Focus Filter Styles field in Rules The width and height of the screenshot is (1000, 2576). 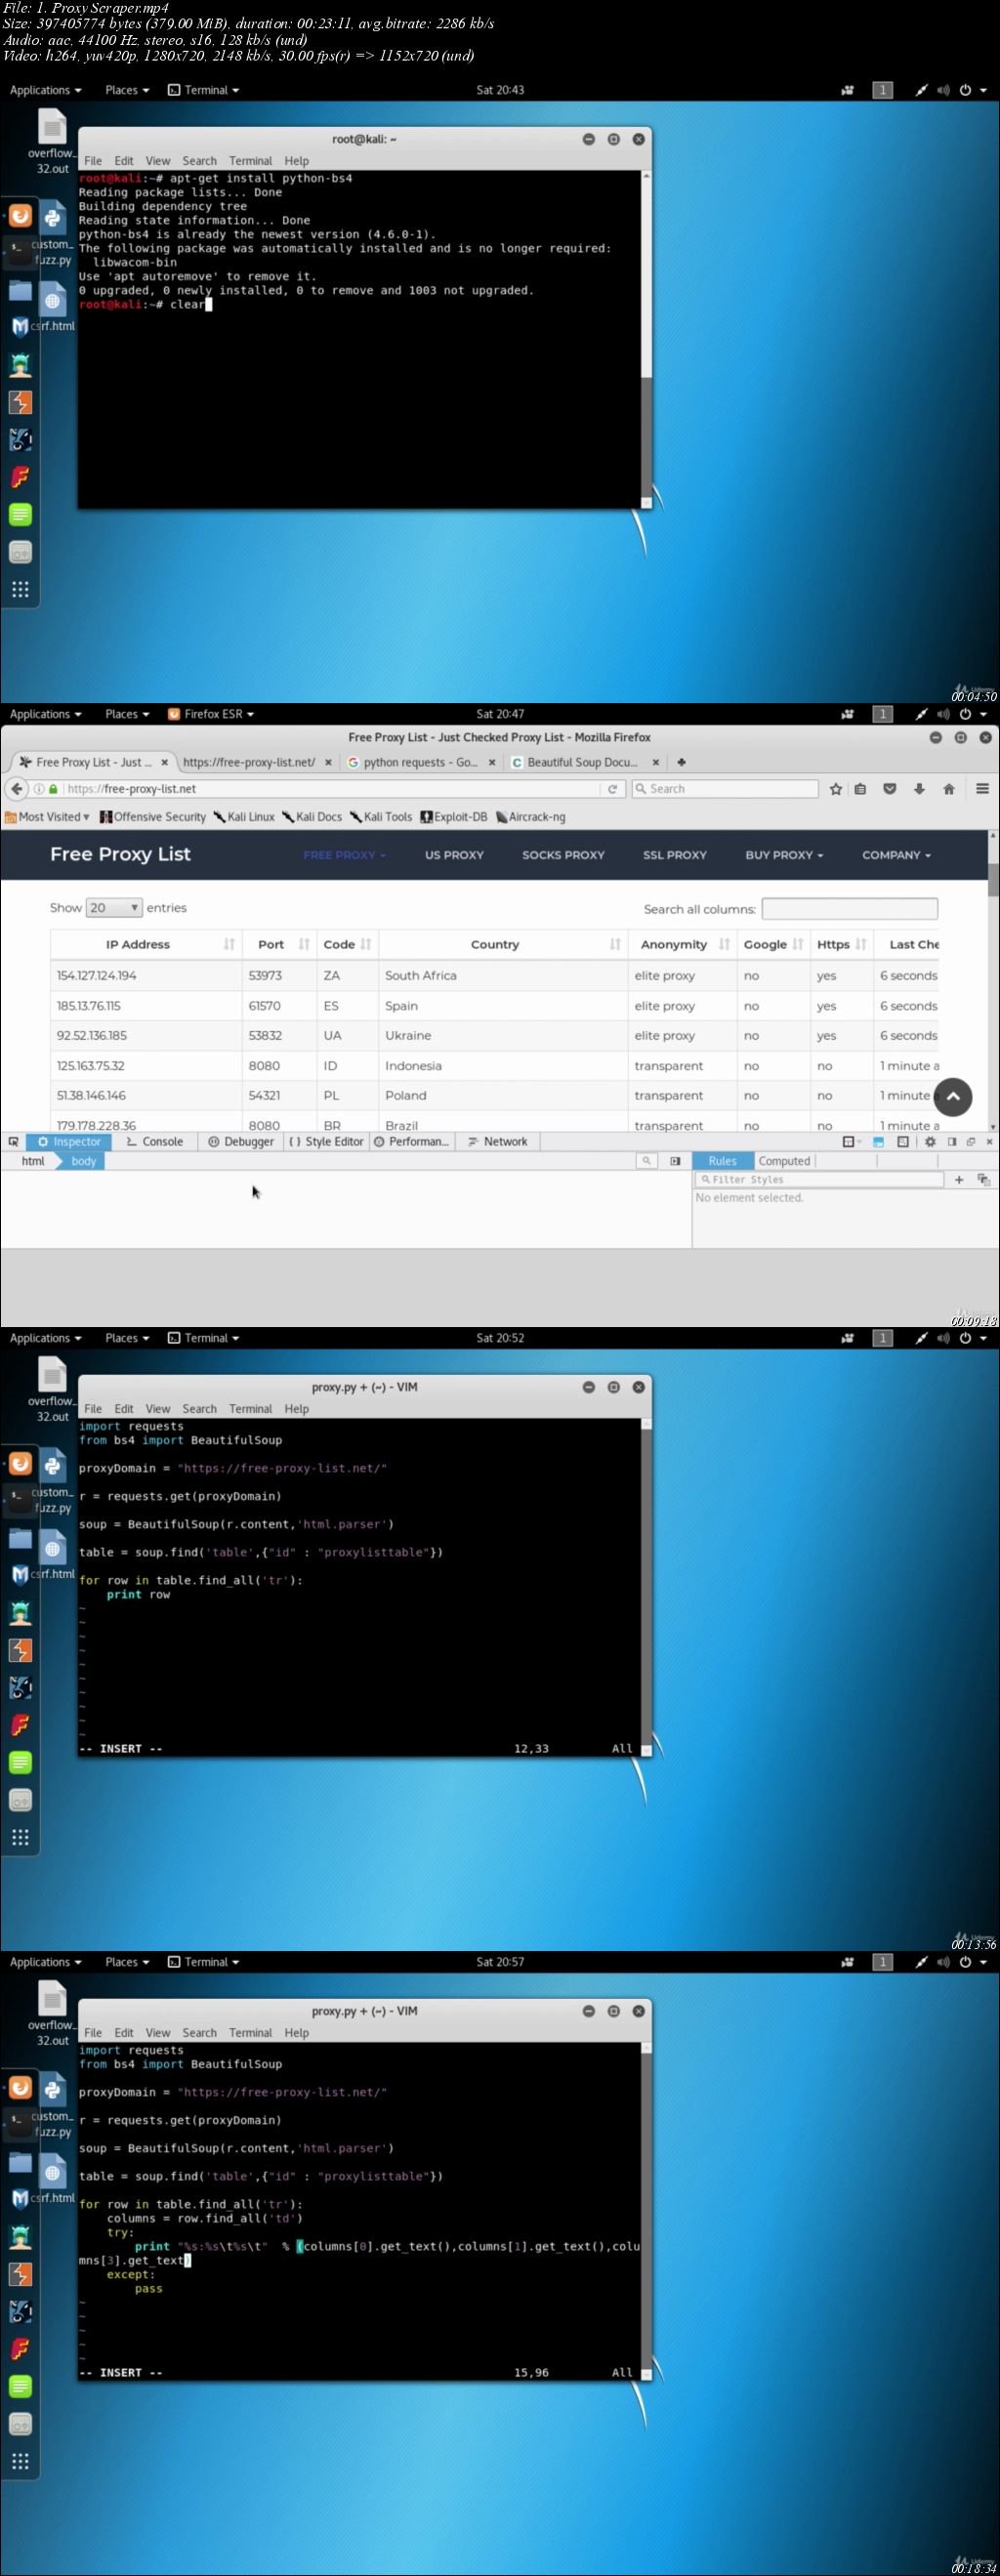(820, 1180)
